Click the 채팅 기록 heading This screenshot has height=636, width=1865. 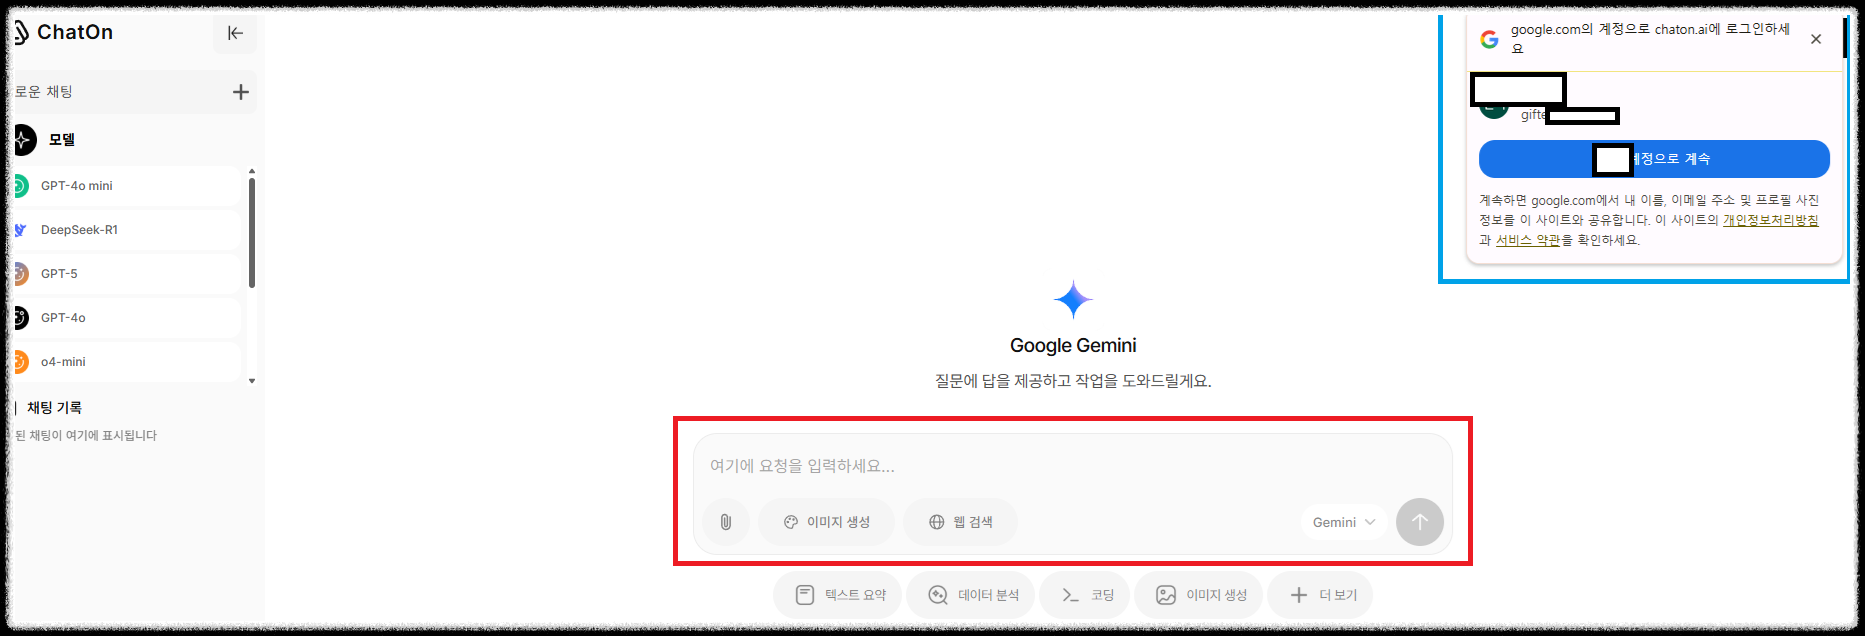coord(55,408)
